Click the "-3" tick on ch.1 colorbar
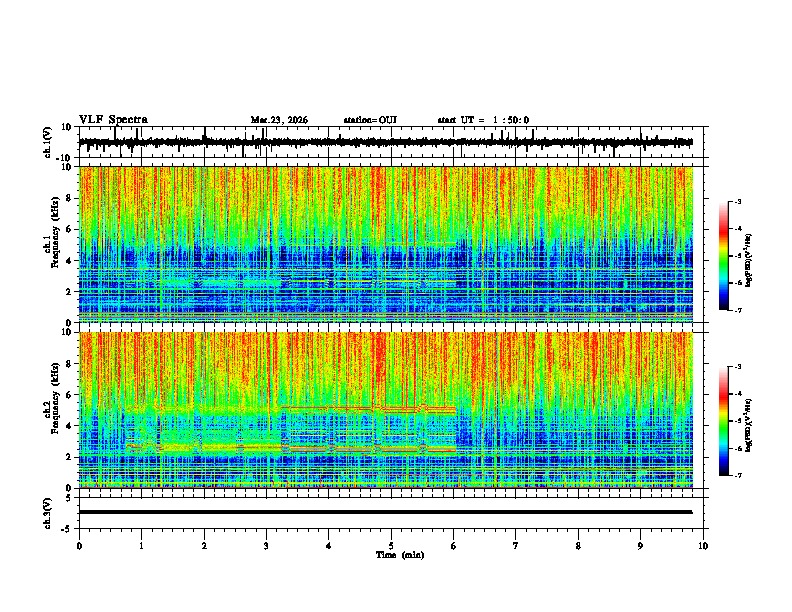The height and width of the screenshot is (612, 792). coord(738,201)
